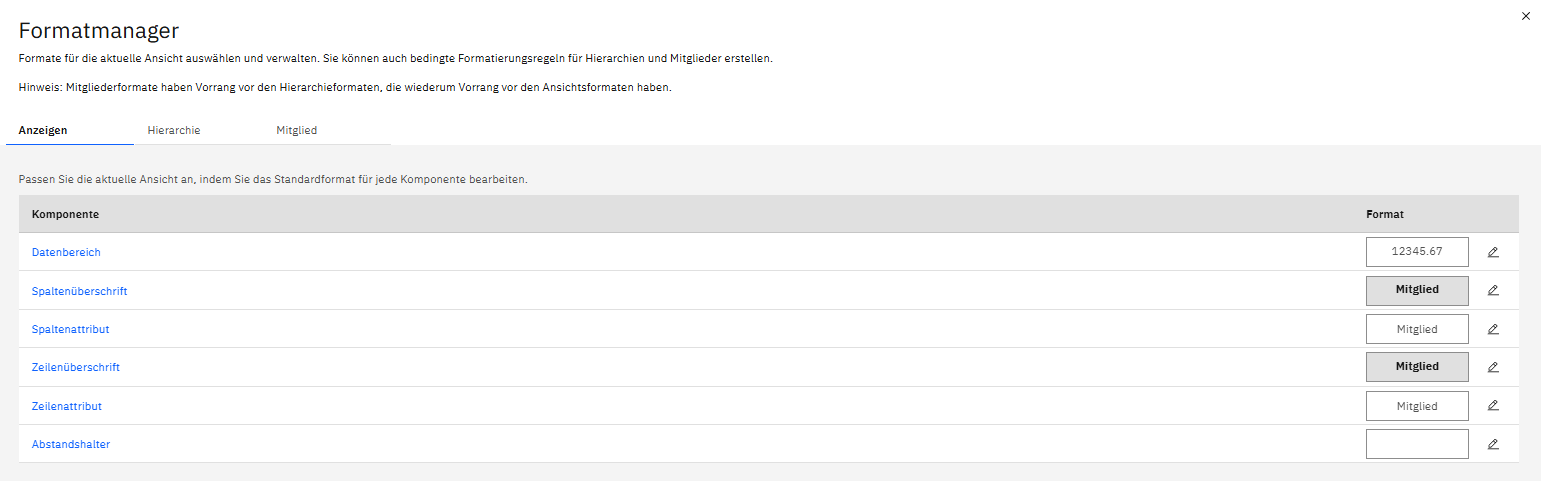The height and width of the screenshot is (481, 1541).
Task: Click pencil icon next to Spaltenüberschrift
Action: click(x=1493, y=290)
